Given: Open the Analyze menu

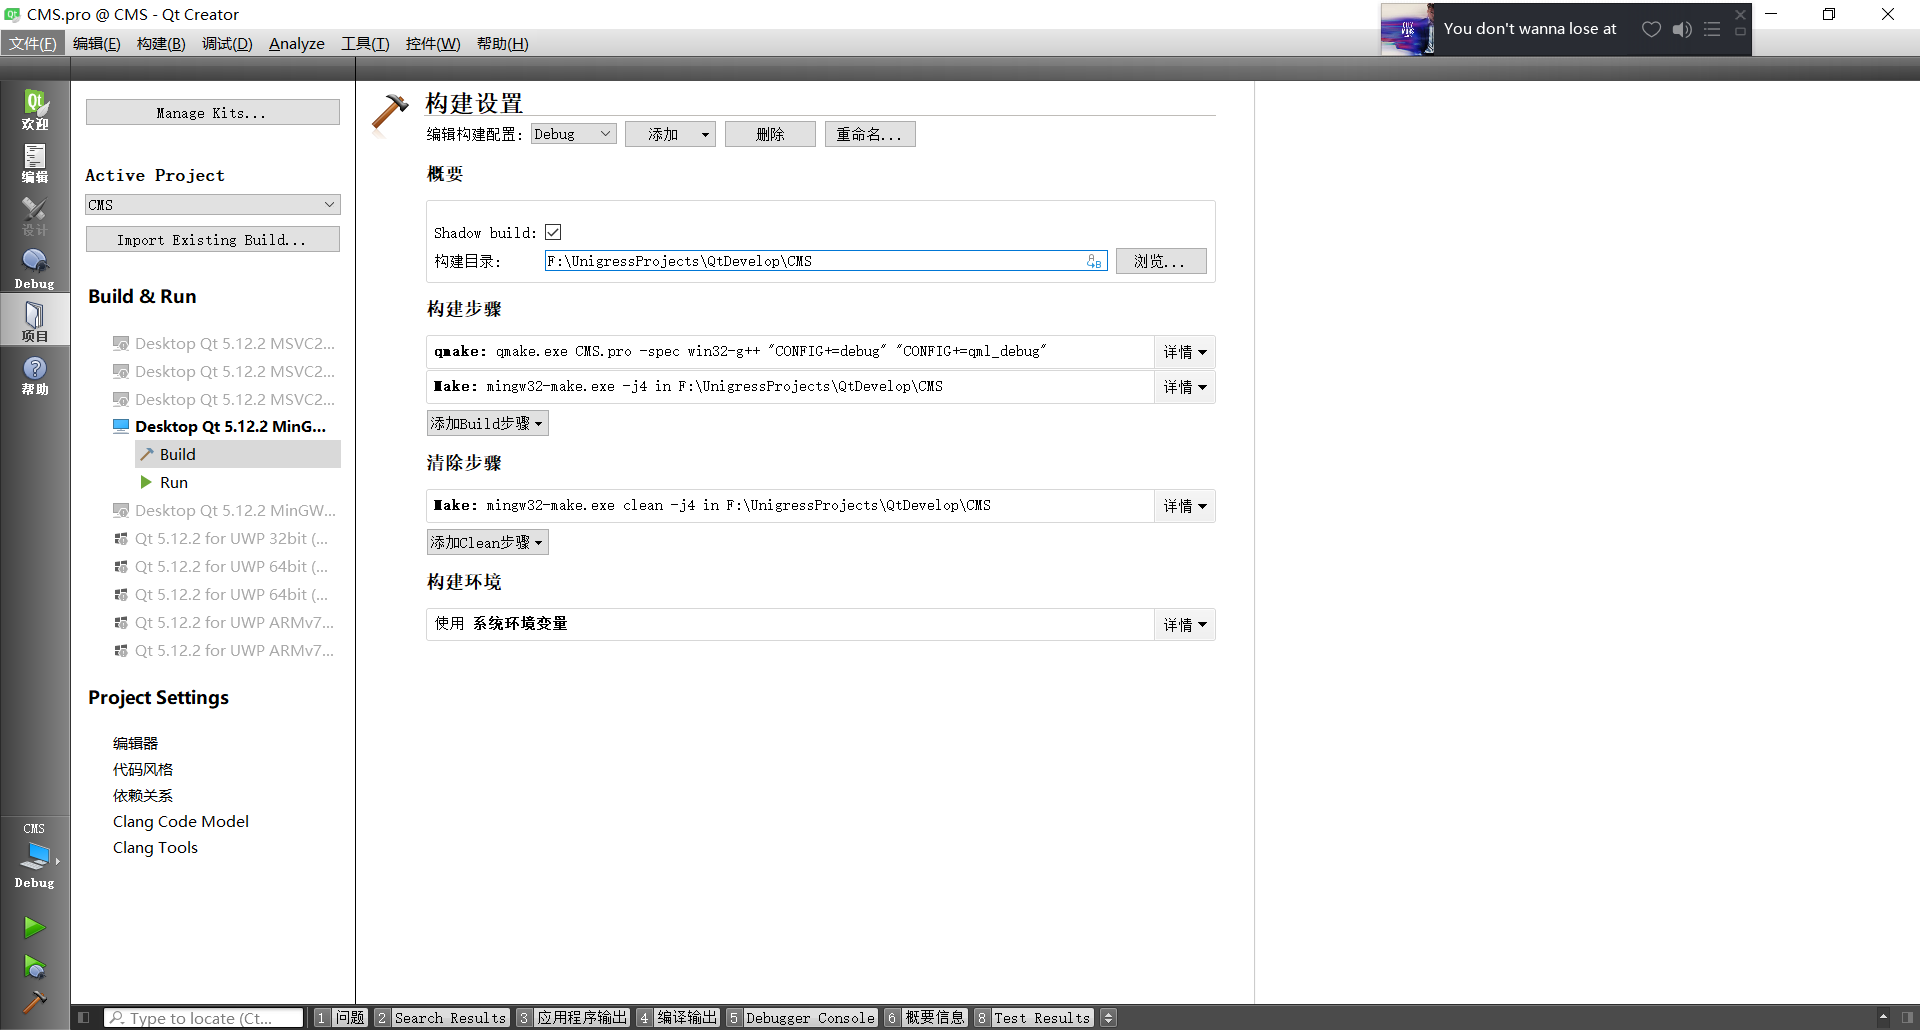Looking at the screenshot, I should tap(296, 43).
